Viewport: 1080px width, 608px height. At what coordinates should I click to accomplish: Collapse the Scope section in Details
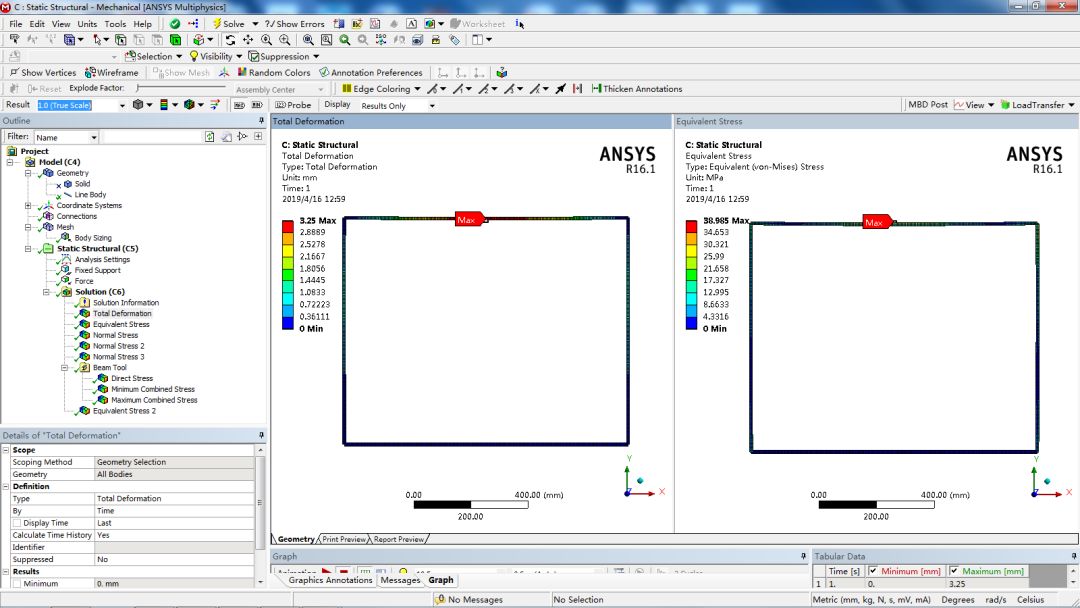coord(6,450)
